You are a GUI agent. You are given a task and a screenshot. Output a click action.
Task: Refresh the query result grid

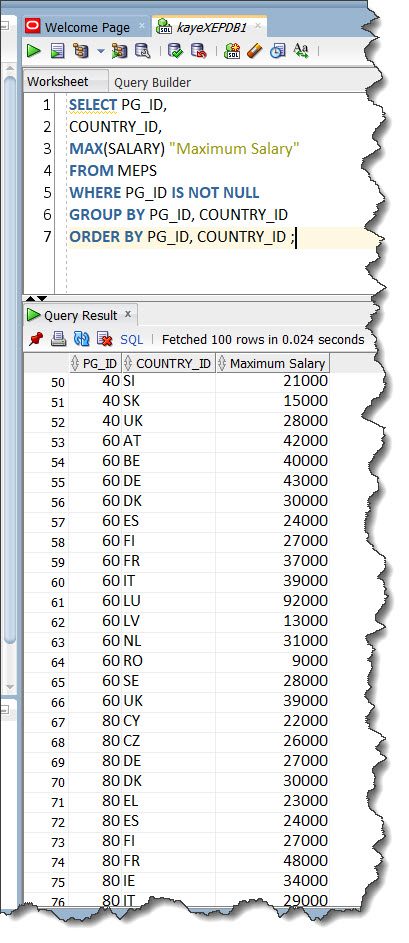(81, 339)
